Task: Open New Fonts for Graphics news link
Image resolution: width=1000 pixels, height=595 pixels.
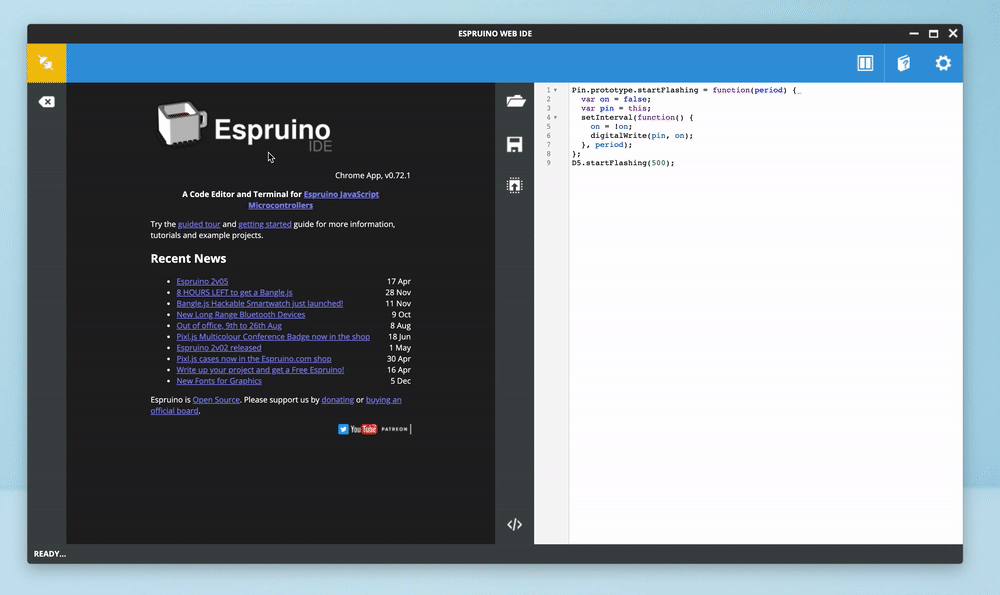Action: tap(219, 381)
